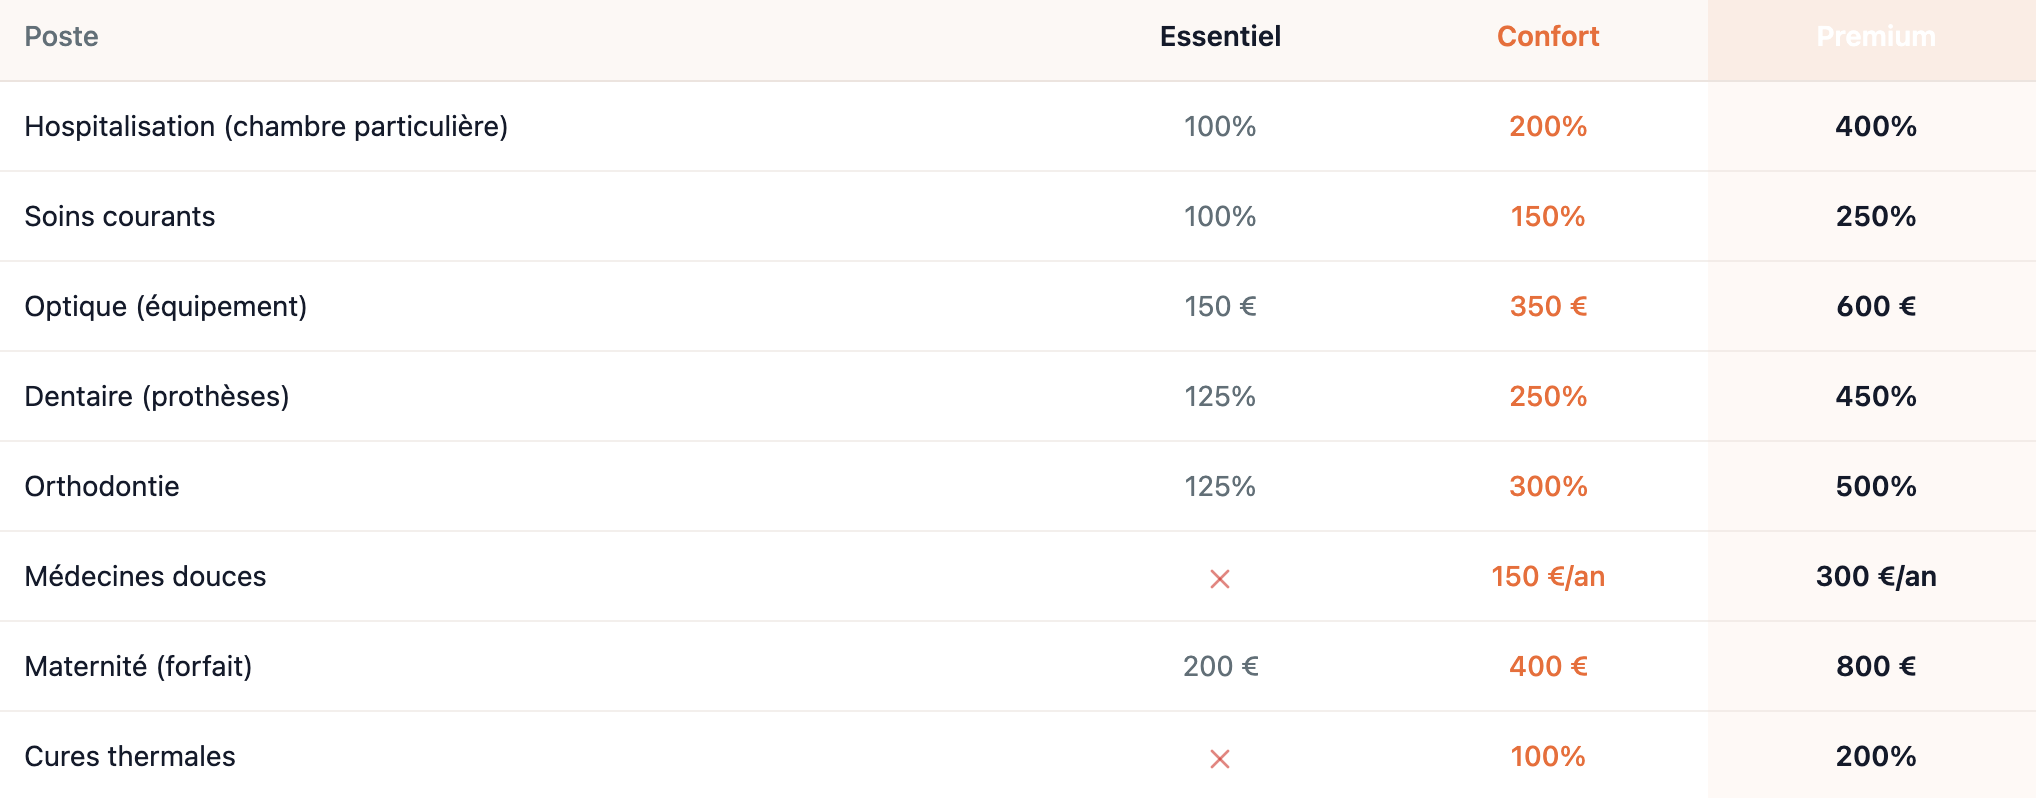
Task: Select the Confort column header
Action: point(1547,37)
